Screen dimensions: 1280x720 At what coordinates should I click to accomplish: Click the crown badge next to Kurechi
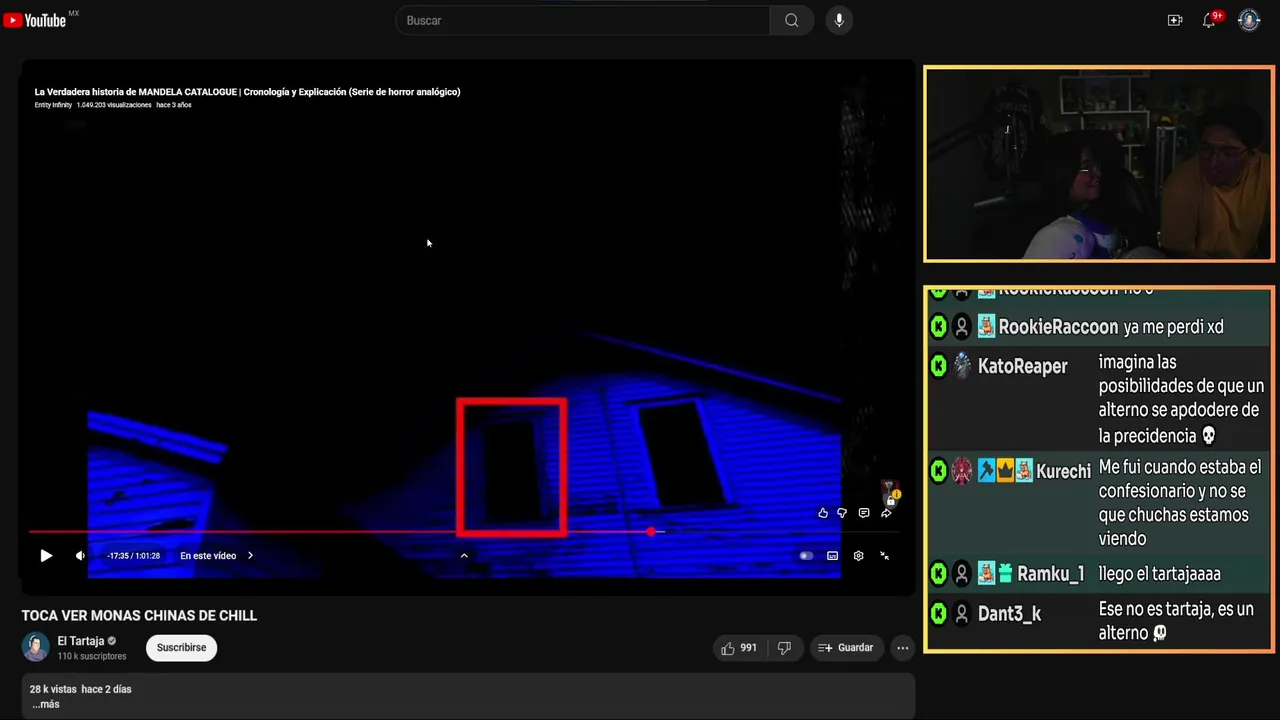click(1006, 470)
